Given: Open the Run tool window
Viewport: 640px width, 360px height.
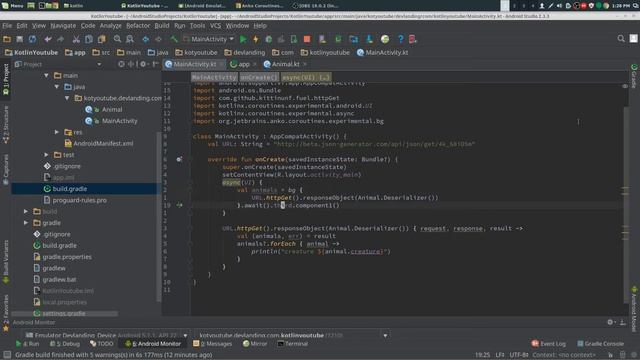Looking at the screenshot, I should coord(27,344).
